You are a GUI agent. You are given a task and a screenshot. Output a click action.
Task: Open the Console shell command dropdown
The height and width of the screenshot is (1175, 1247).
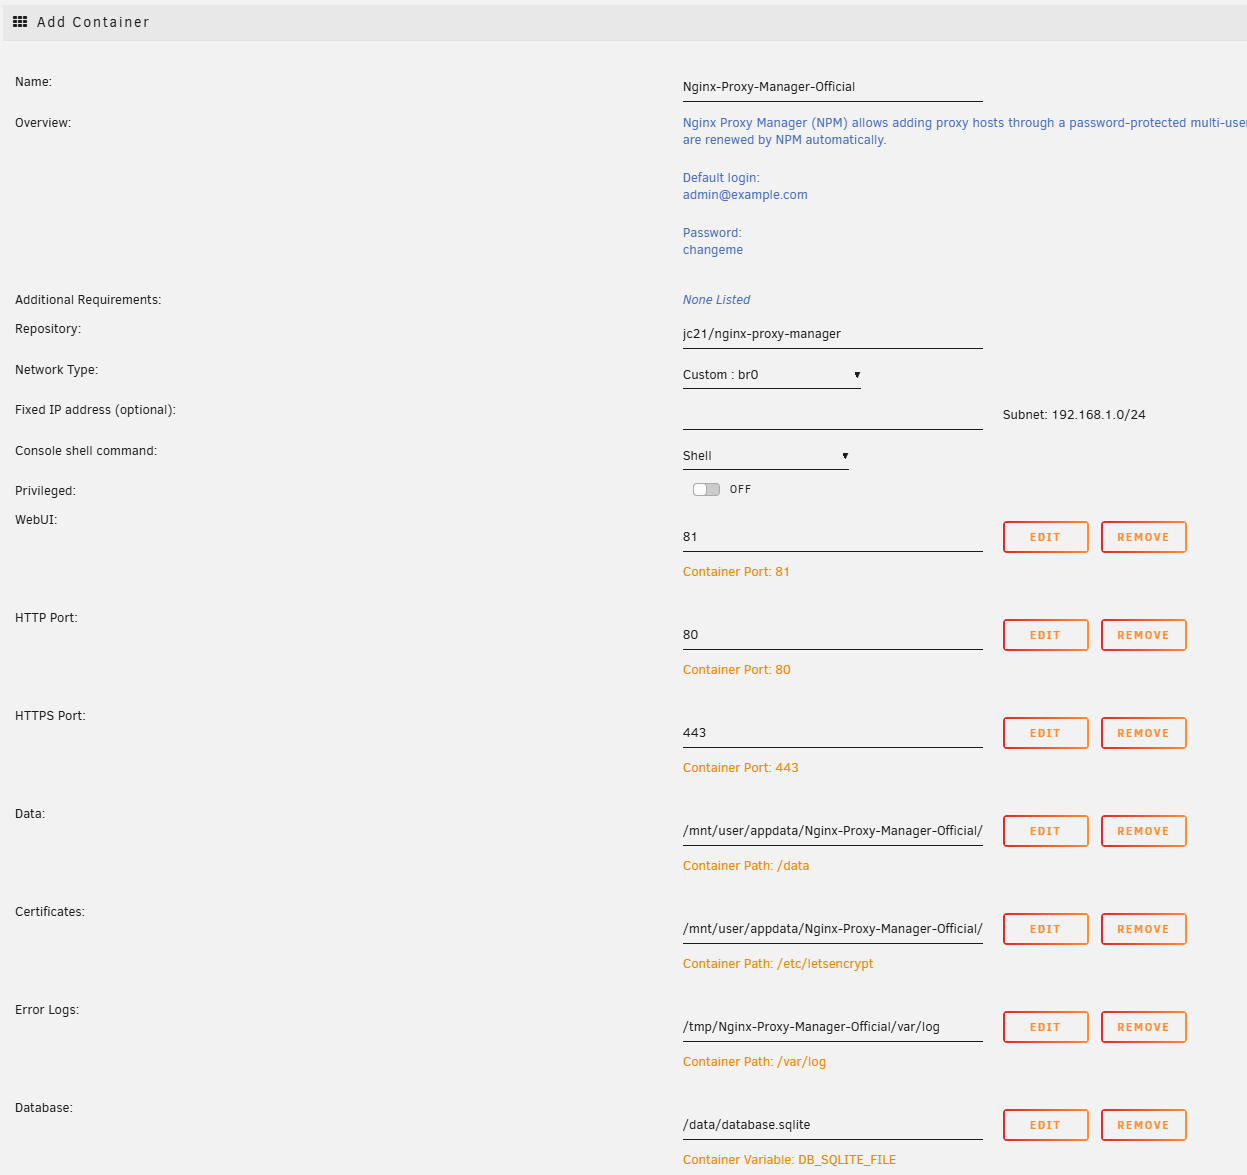click(765, 455)
